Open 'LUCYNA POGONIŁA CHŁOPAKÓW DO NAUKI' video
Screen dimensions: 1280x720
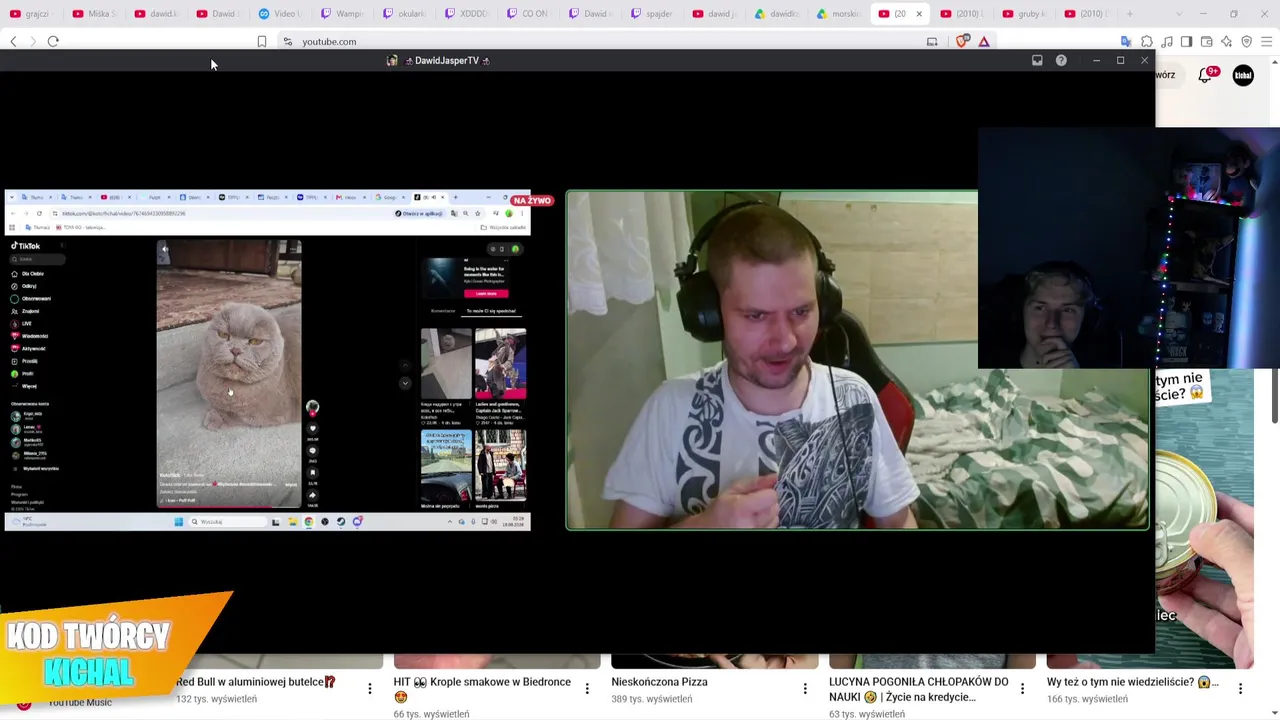918,689
